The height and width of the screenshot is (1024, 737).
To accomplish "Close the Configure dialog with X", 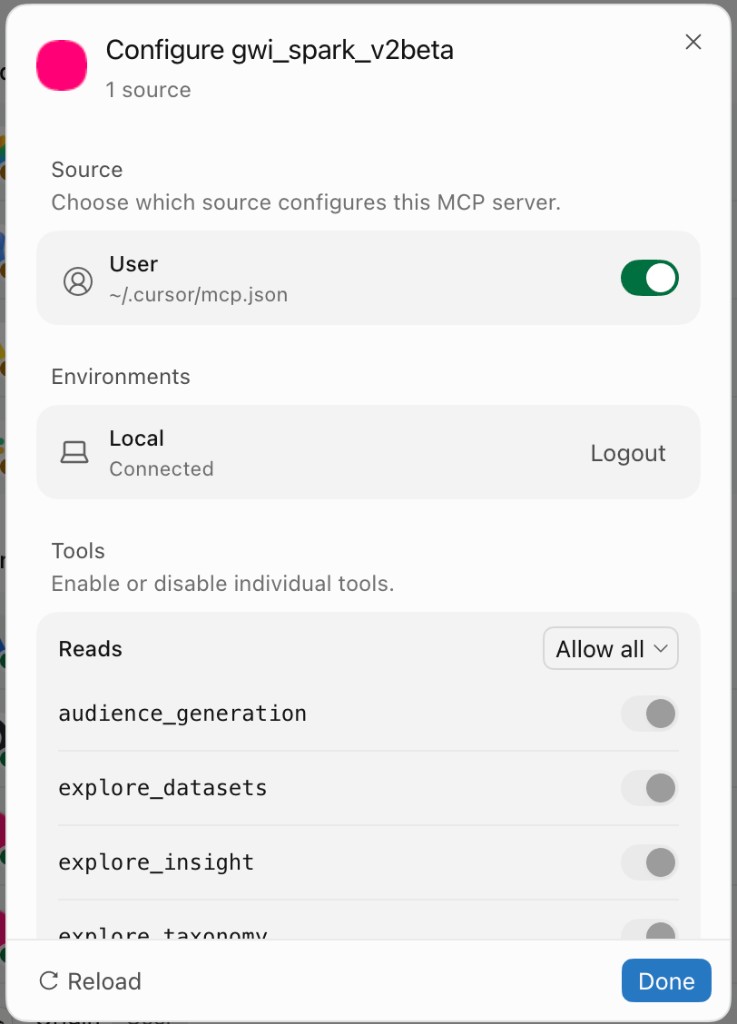I will click(x=693, y=42).
